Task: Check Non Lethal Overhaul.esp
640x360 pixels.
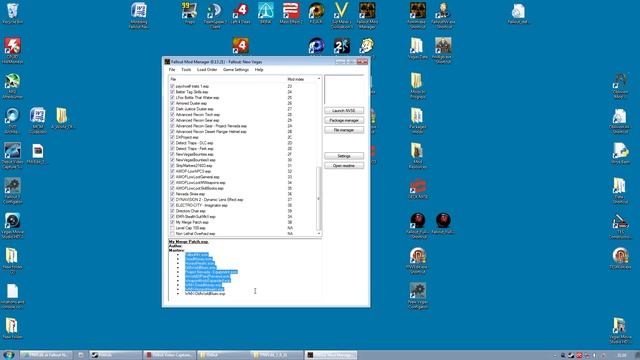Action: (172, 233)
